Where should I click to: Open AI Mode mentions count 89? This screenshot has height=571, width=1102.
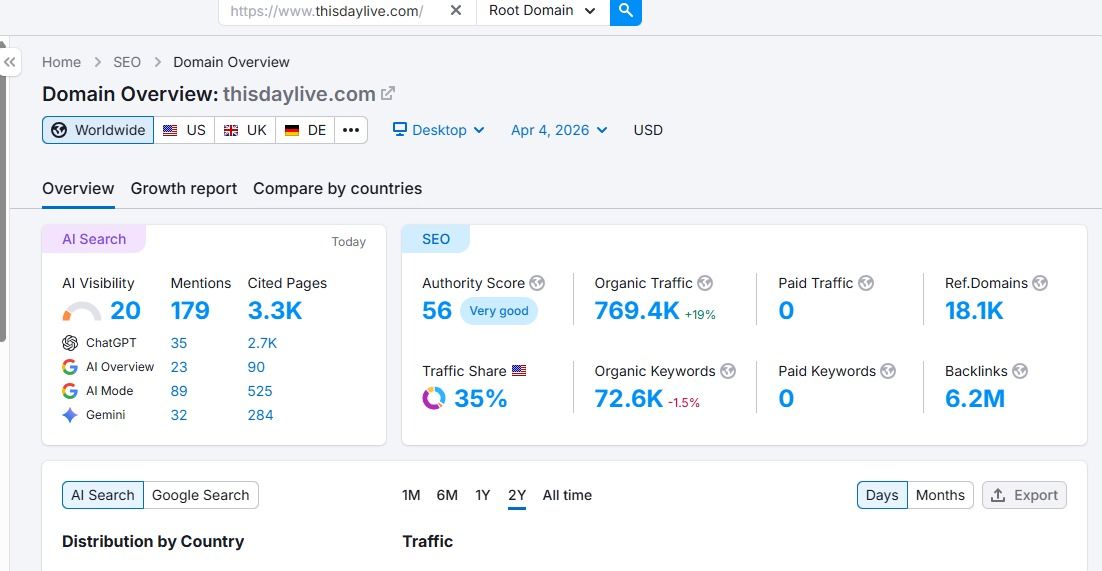point(179,391)
